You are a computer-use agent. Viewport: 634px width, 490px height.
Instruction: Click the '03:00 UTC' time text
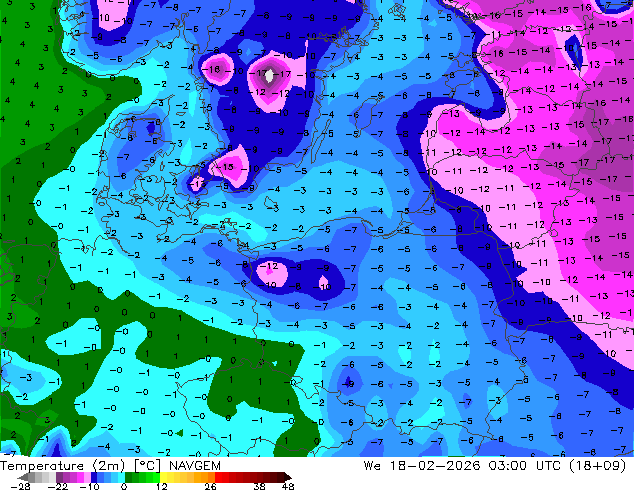click(x=527, y=466)
